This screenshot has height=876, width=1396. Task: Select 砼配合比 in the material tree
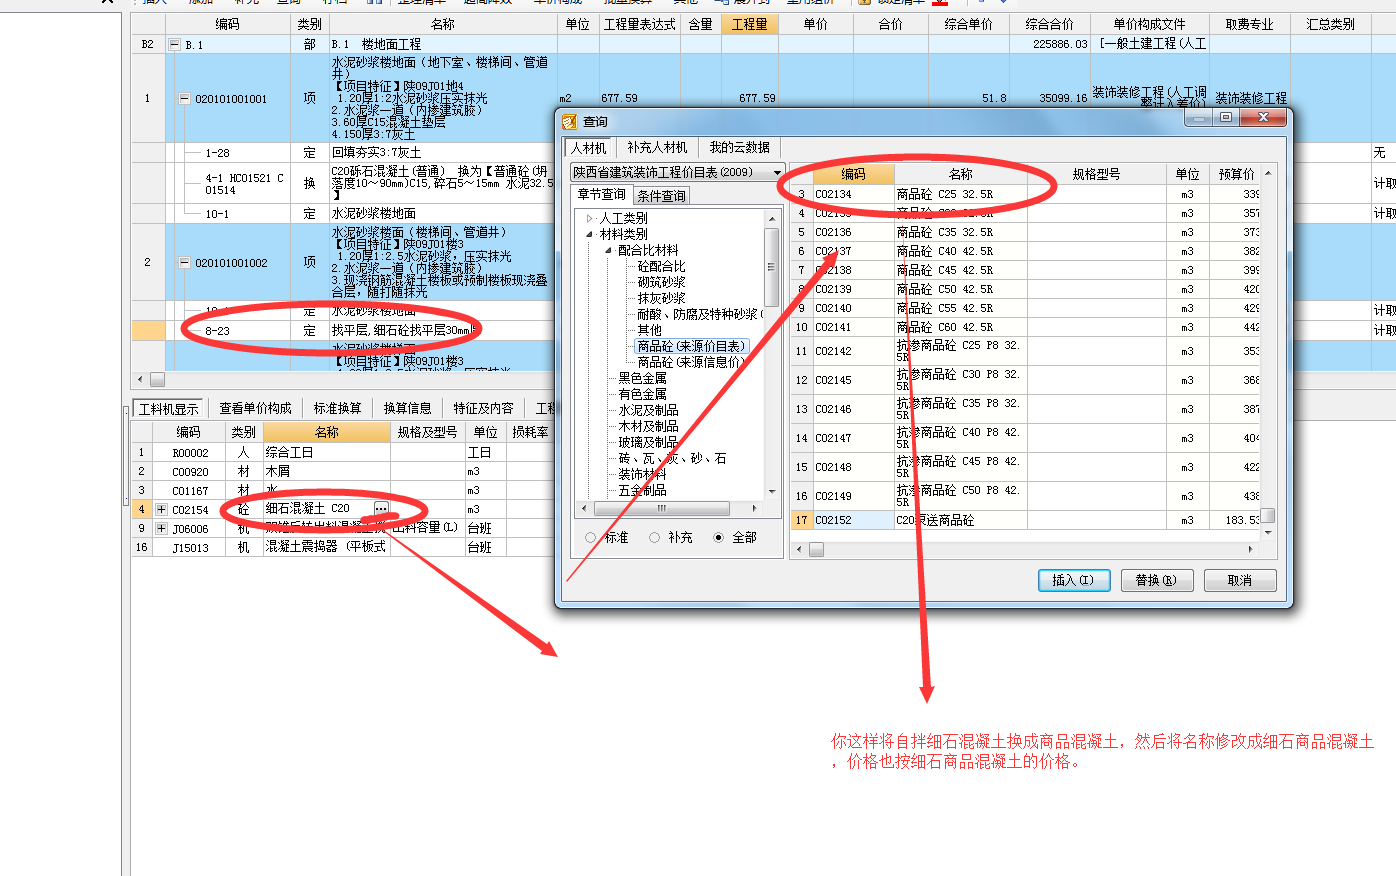(x=661, y=266)
